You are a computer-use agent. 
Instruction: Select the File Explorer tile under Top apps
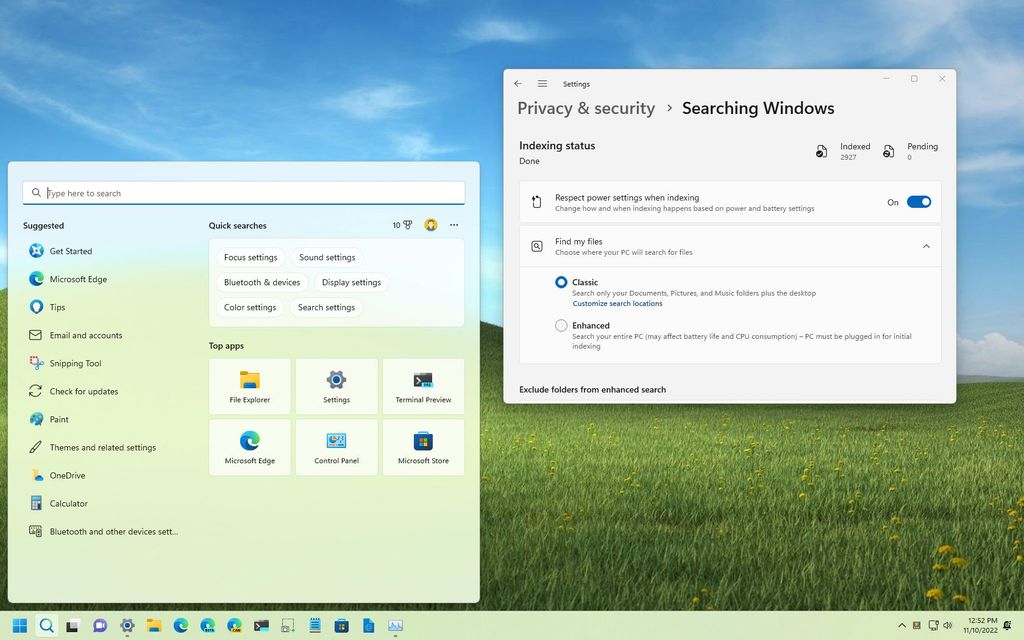249,385
